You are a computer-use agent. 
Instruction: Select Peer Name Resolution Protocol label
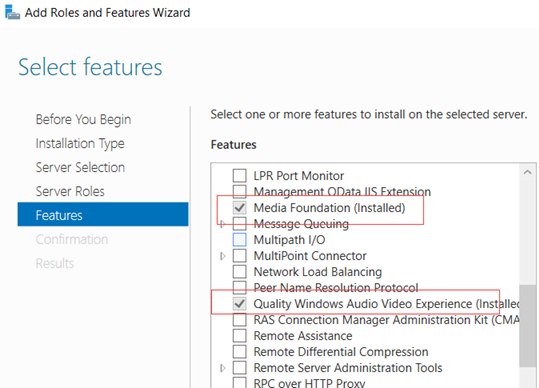pos(336,288)
